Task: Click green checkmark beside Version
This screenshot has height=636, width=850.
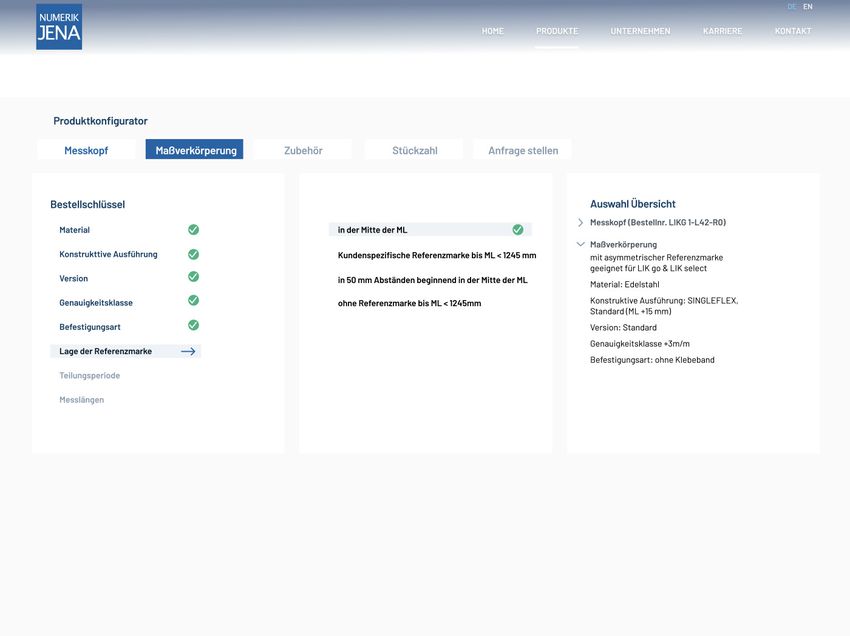Action: pyautogui.click(x=193, y=277)
